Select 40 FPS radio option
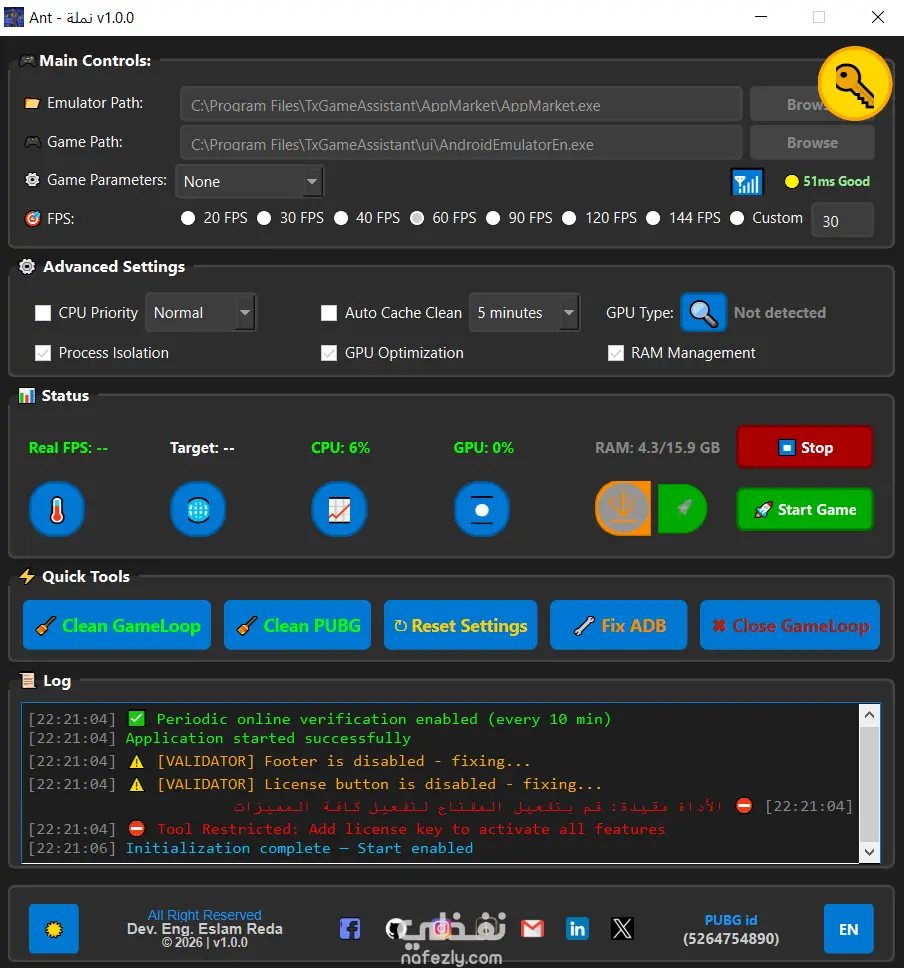904x968 pixels. (367, 218)
